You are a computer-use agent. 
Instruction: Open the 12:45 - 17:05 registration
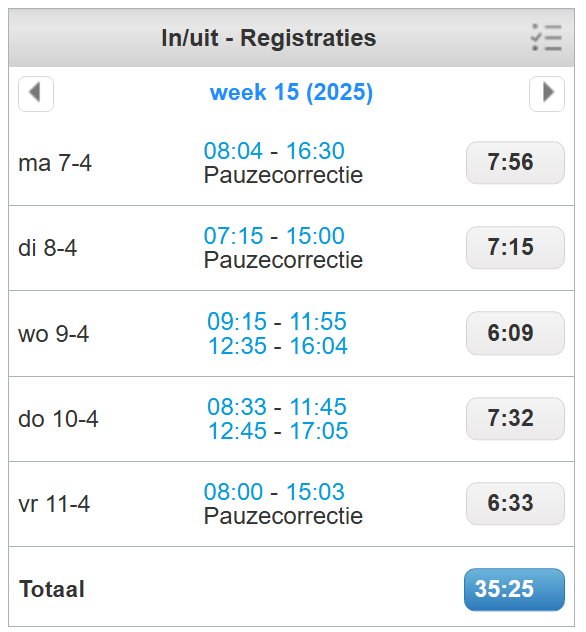278,431
